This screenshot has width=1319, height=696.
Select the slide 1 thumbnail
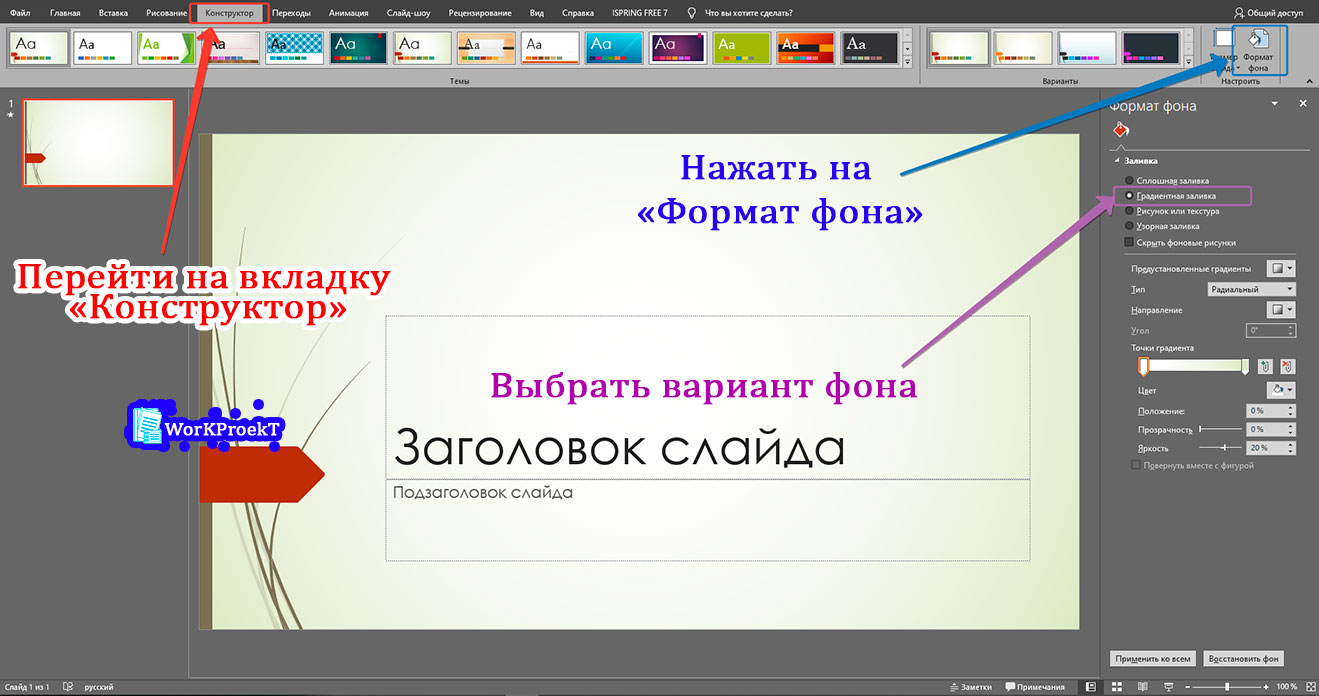click(x=97, y=142)
